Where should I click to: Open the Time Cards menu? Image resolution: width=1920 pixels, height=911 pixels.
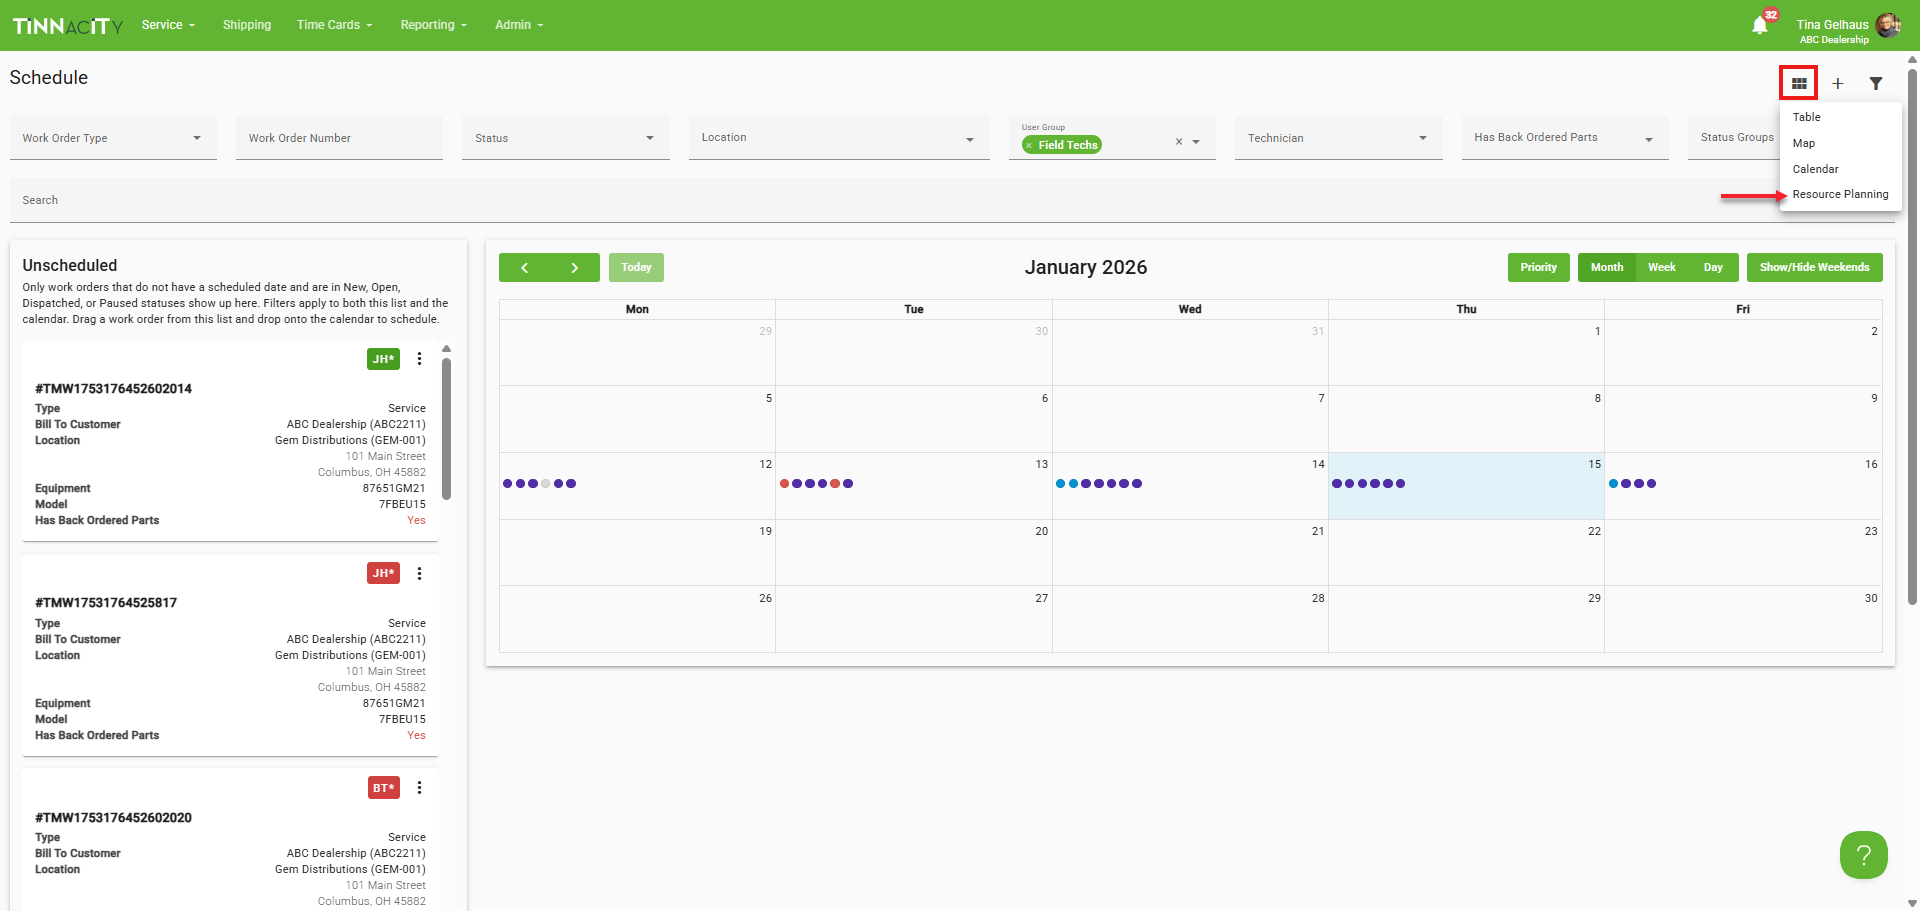click(x=334, y=25)
